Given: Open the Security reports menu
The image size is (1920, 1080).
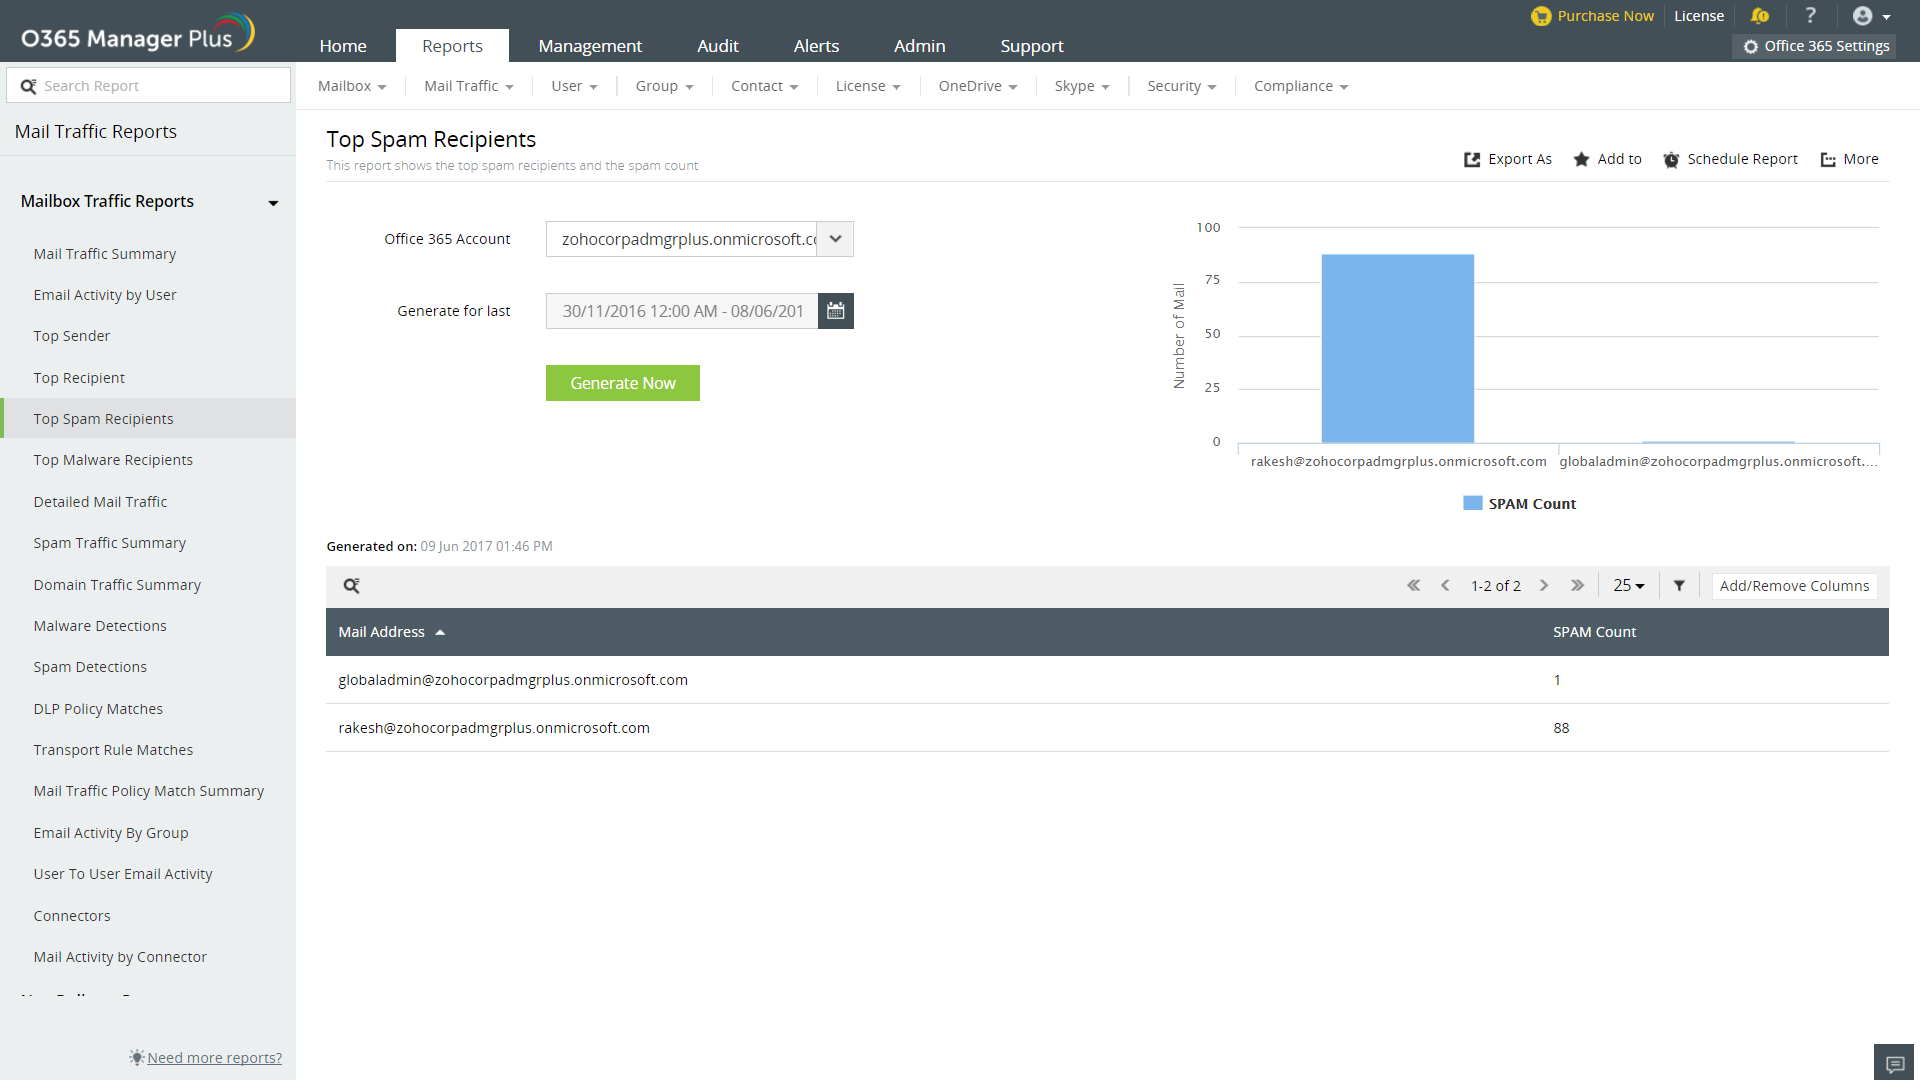Looking at the screenshot, I should click(1181, 86).
